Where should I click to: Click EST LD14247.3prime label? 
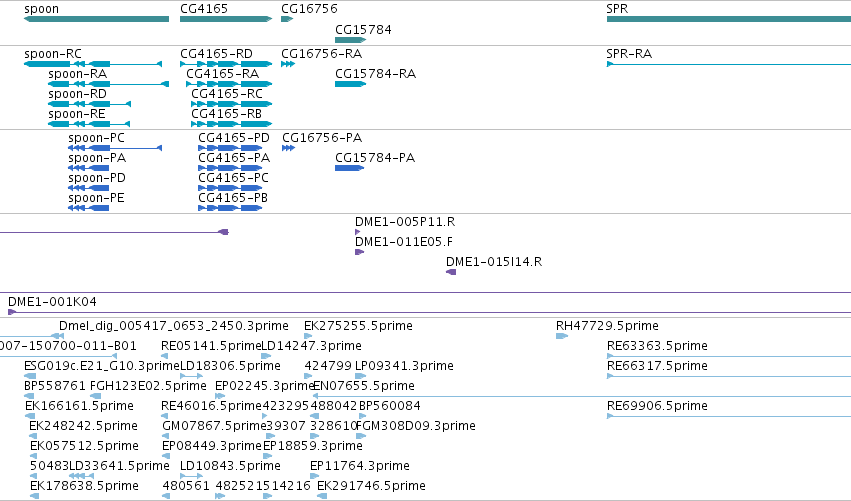[x=312, y=346]
